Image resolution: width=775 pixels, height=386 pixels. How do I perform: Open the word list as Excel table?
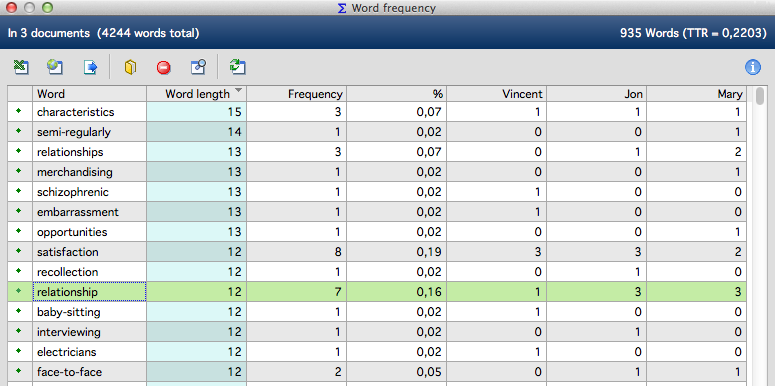[x=20, y=67]
